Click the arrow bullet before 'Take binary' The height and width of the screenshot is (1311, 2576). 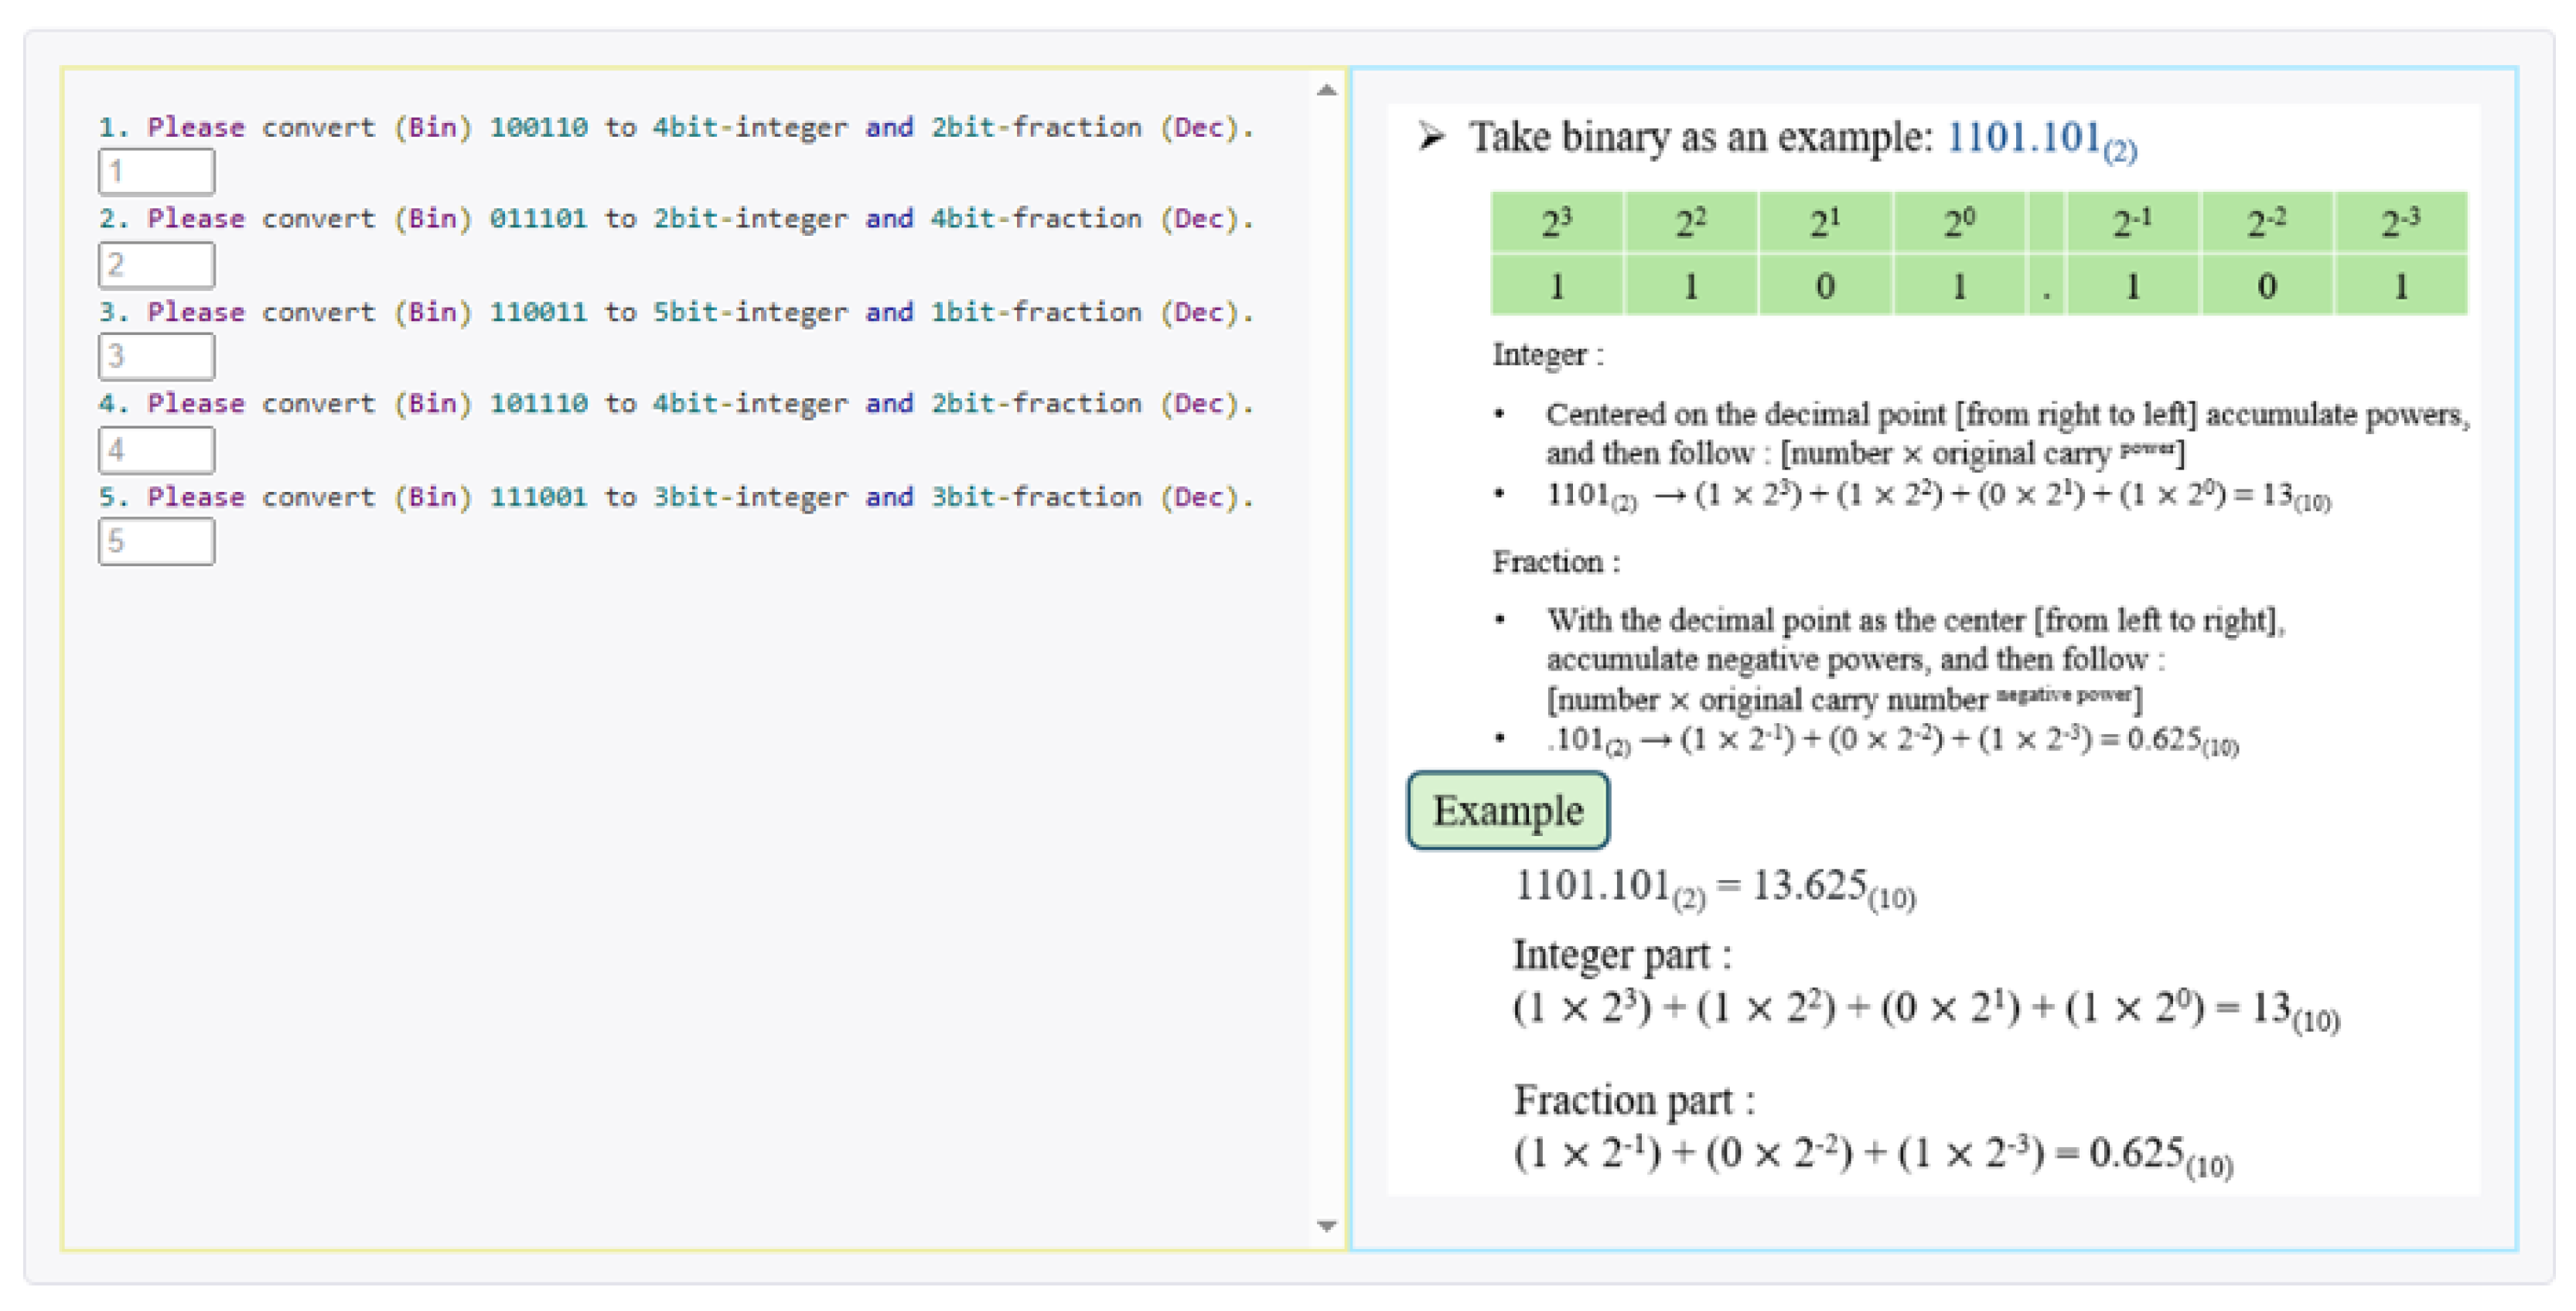1431,136
